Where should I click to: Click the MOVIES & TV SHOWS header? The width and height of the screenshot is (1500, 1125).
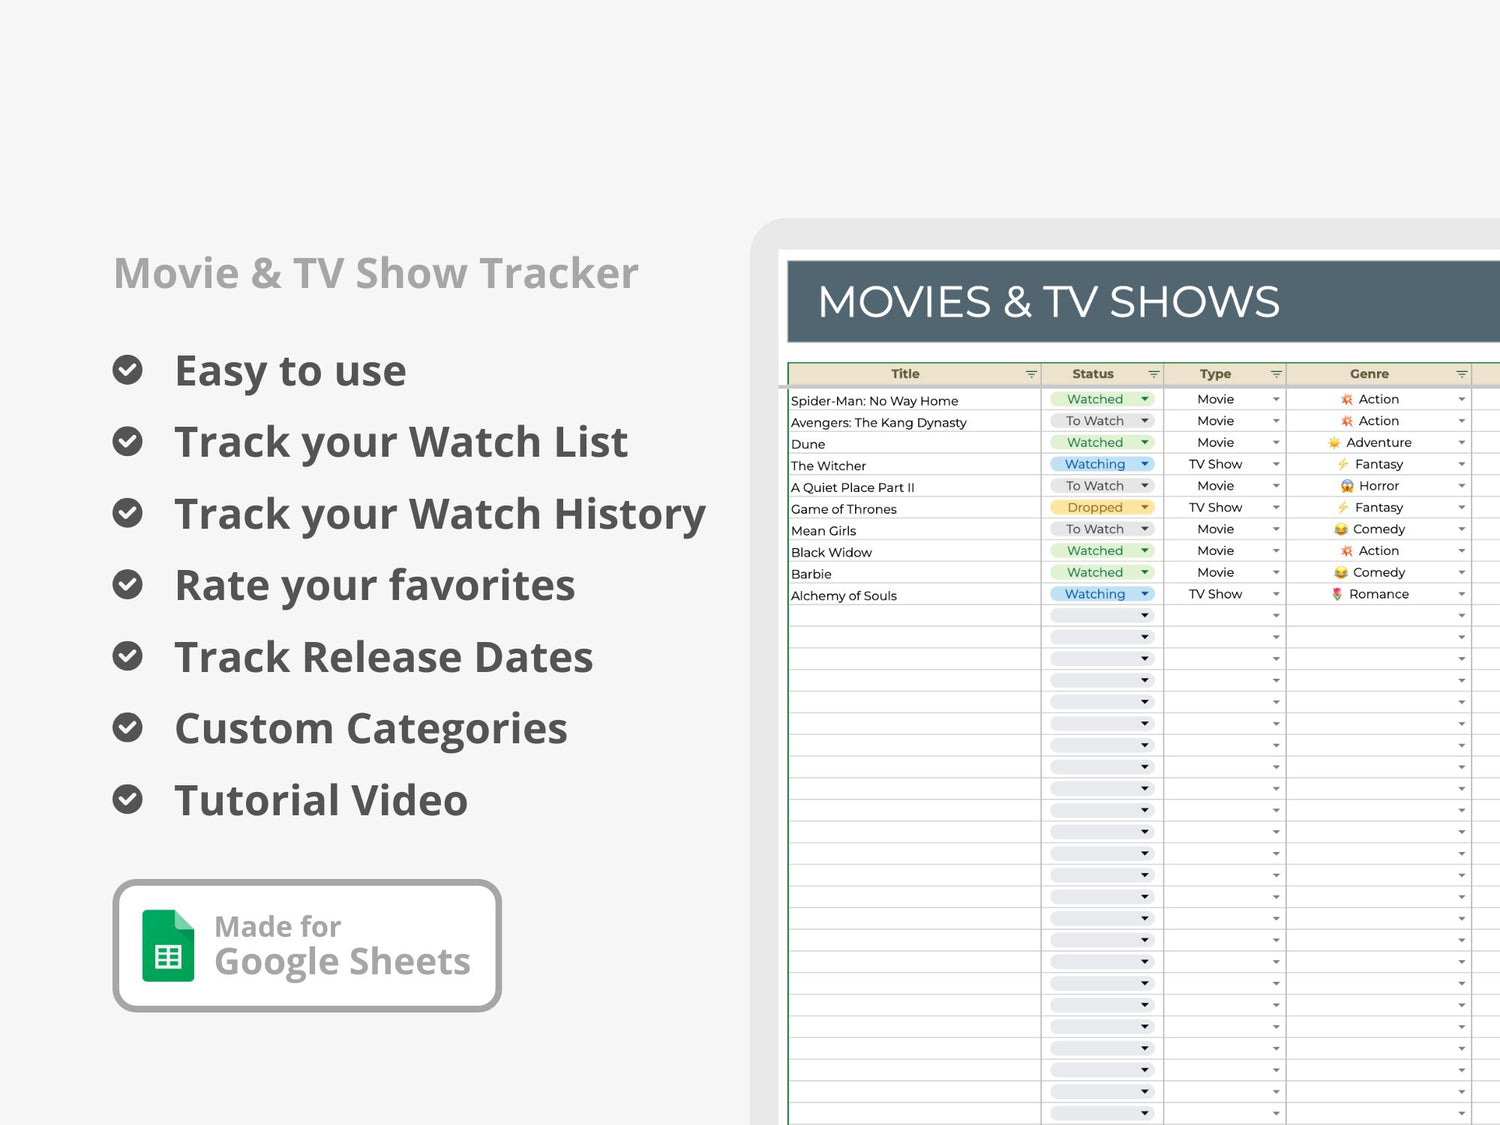click(x=1049, y=302)
